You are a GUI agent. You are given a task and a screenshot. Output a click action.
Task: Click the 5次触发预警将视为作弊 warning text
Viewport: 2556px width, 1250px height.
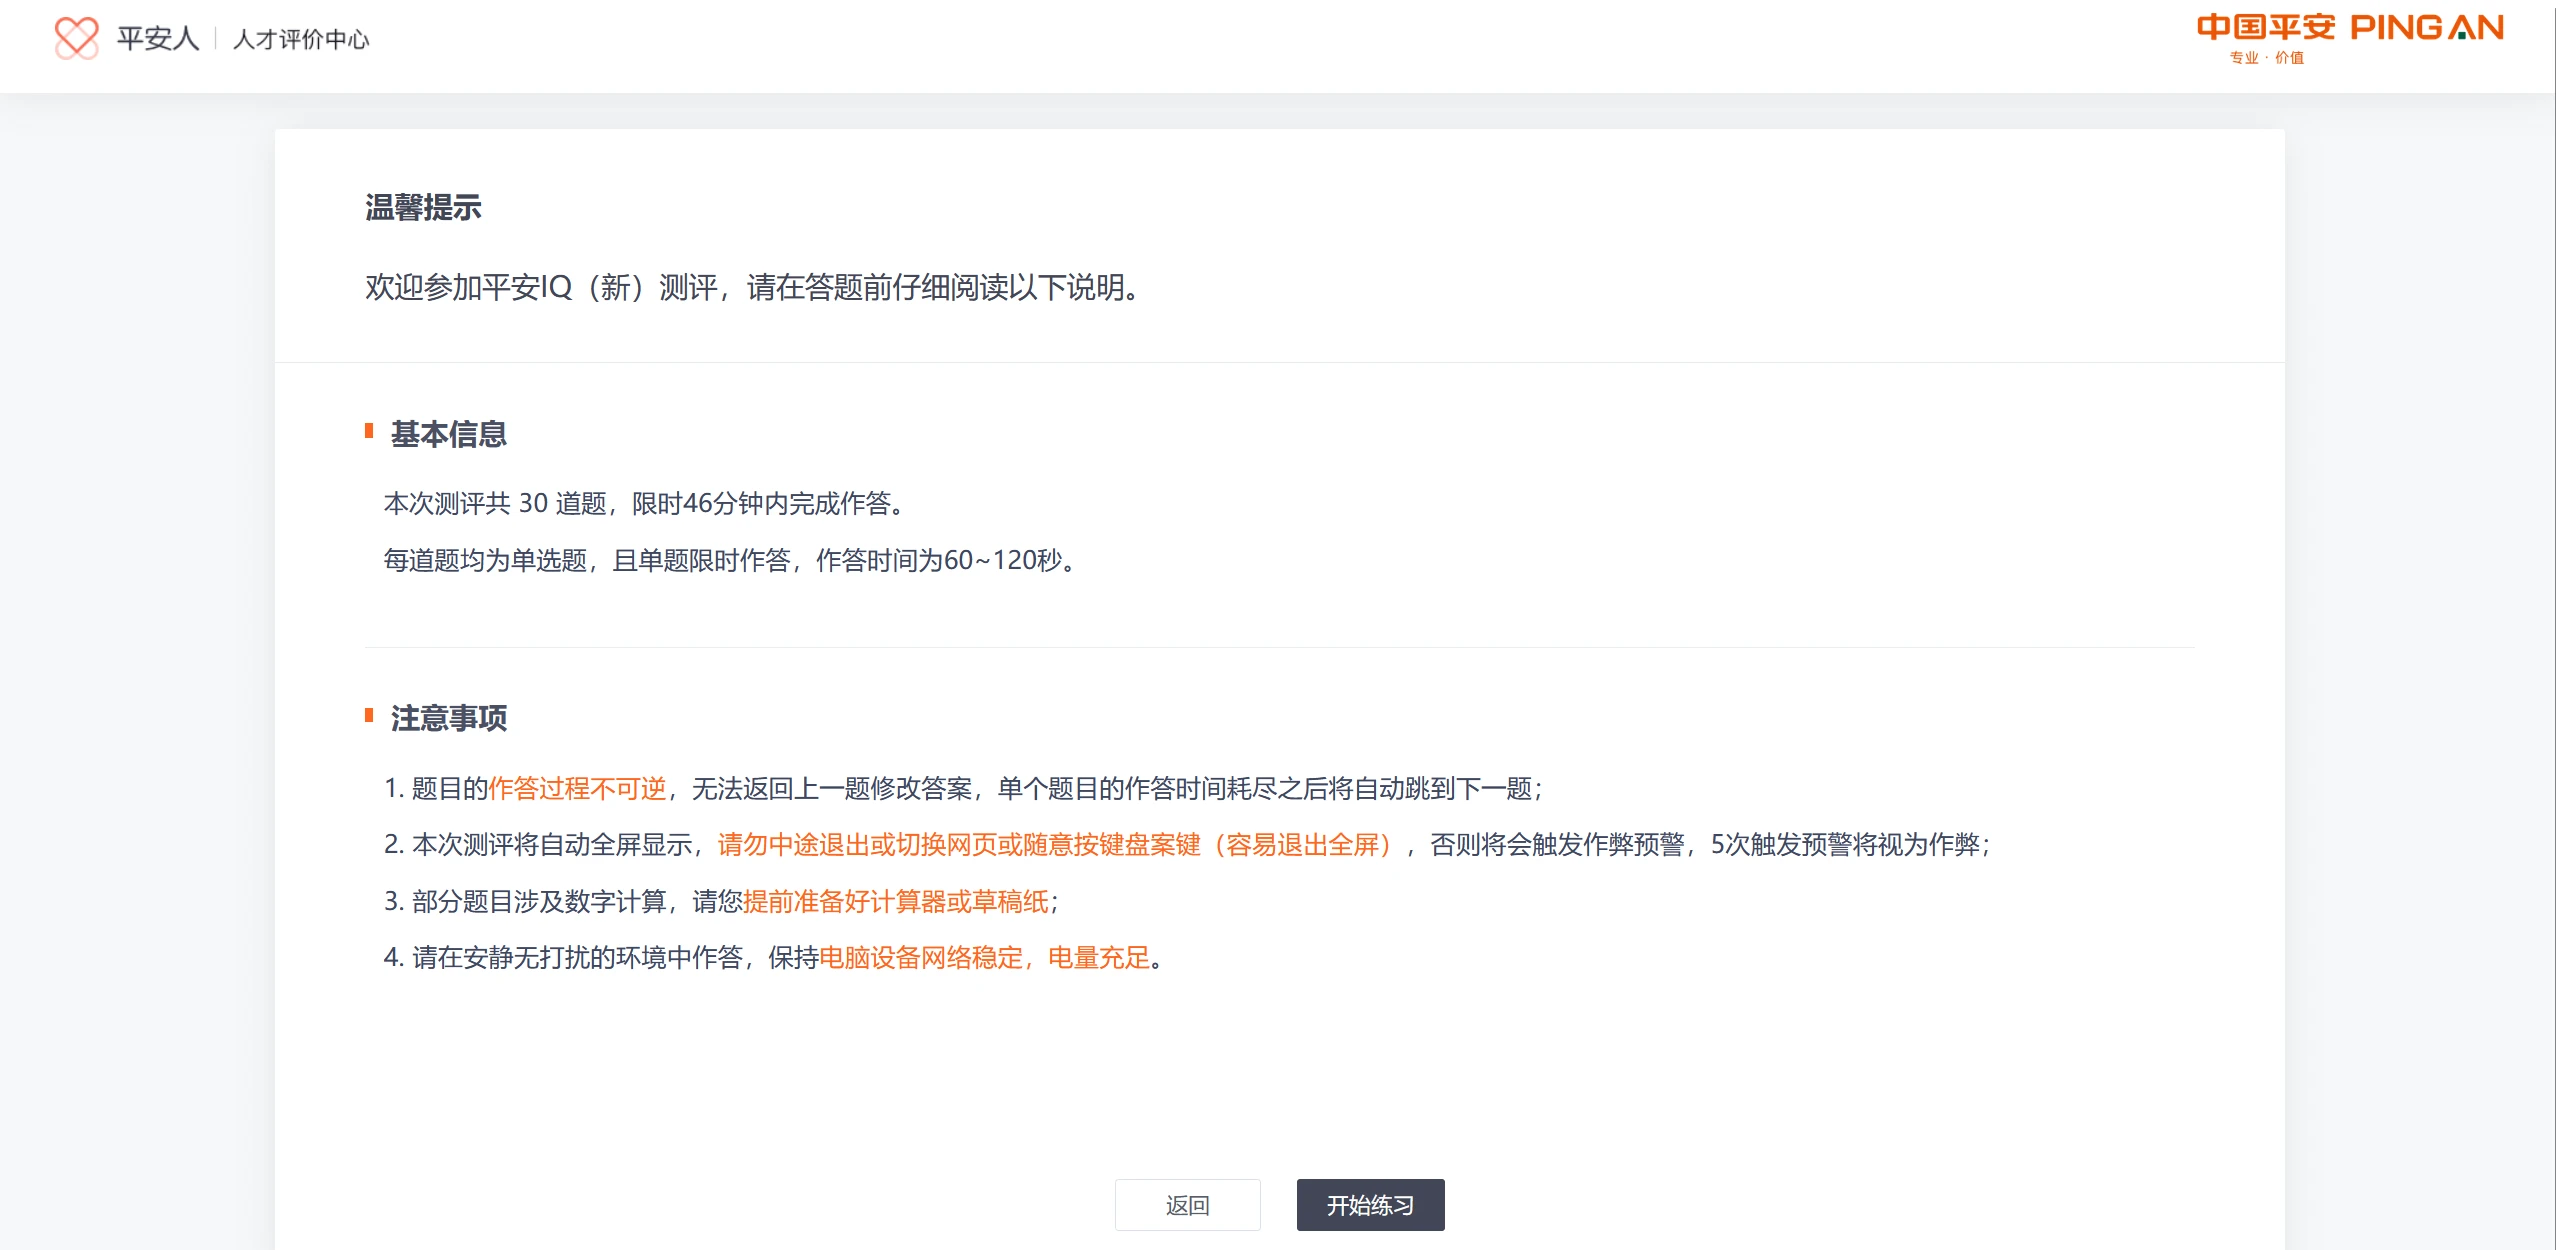[x=1848, y=845]
